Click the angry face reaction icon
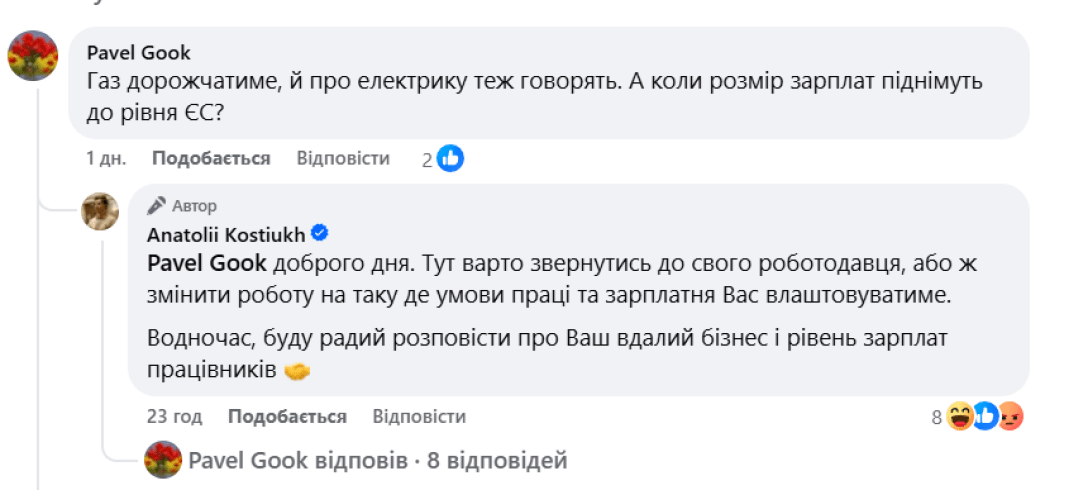1088x490 pixels. (1010, 417)
